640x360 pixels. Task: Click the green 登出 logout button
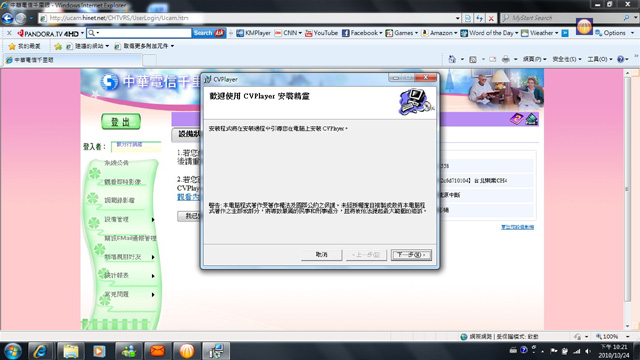pyautogui.click(x=121, y=122)
